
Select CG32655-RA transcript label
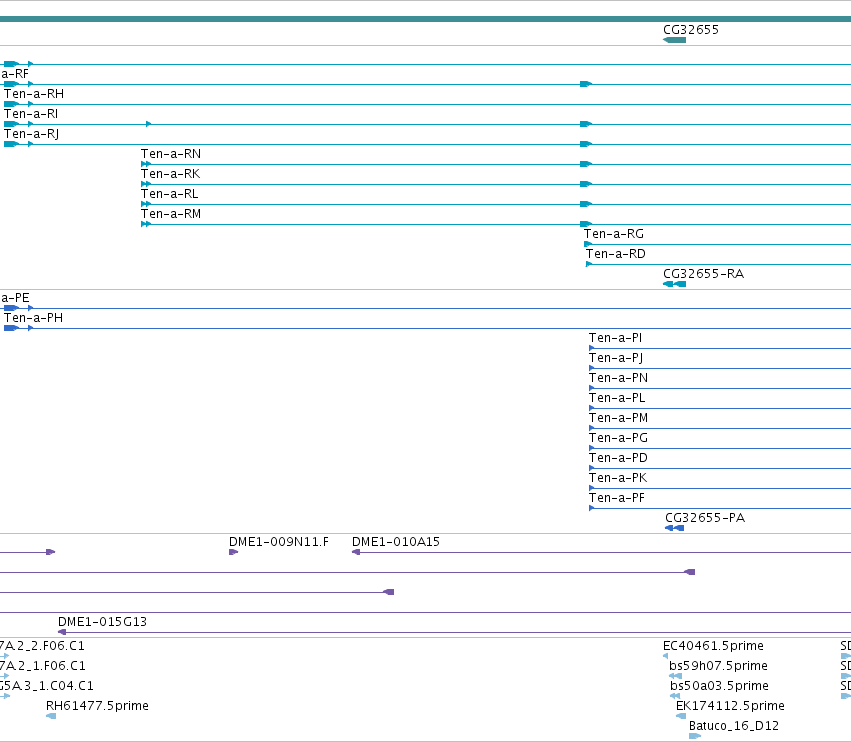point(703,274)
